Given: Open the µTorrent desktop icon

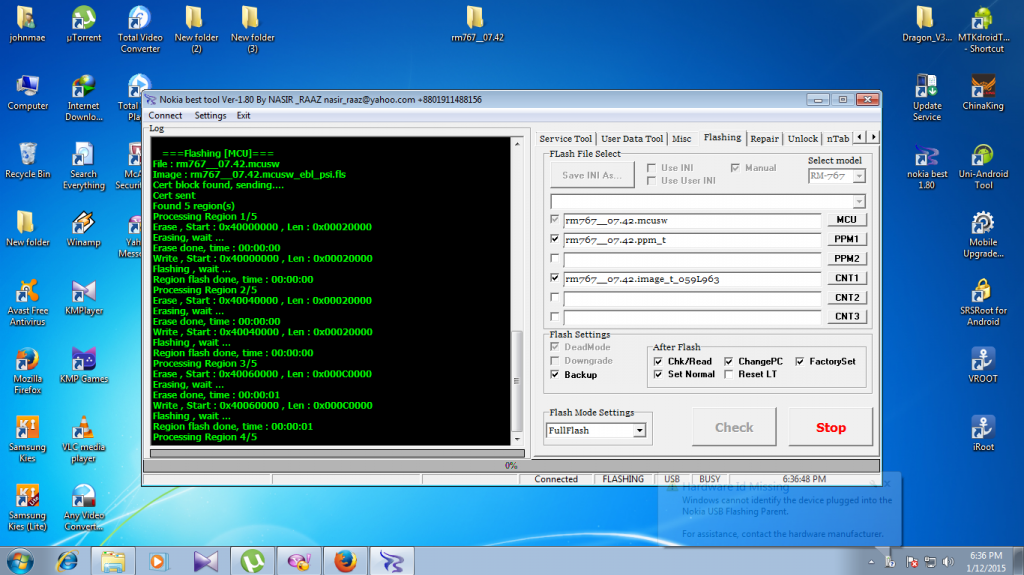Looking at the screenshot, I should point(84,19).
